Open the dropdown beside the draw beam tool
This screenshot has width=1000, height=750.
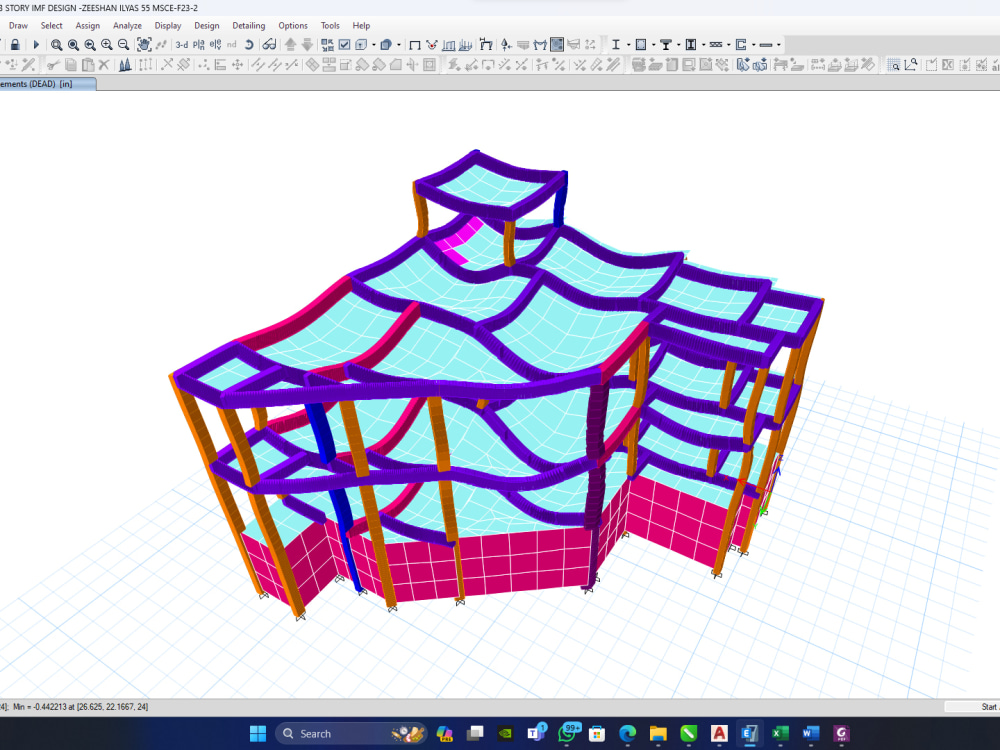(x=627, y=44)
